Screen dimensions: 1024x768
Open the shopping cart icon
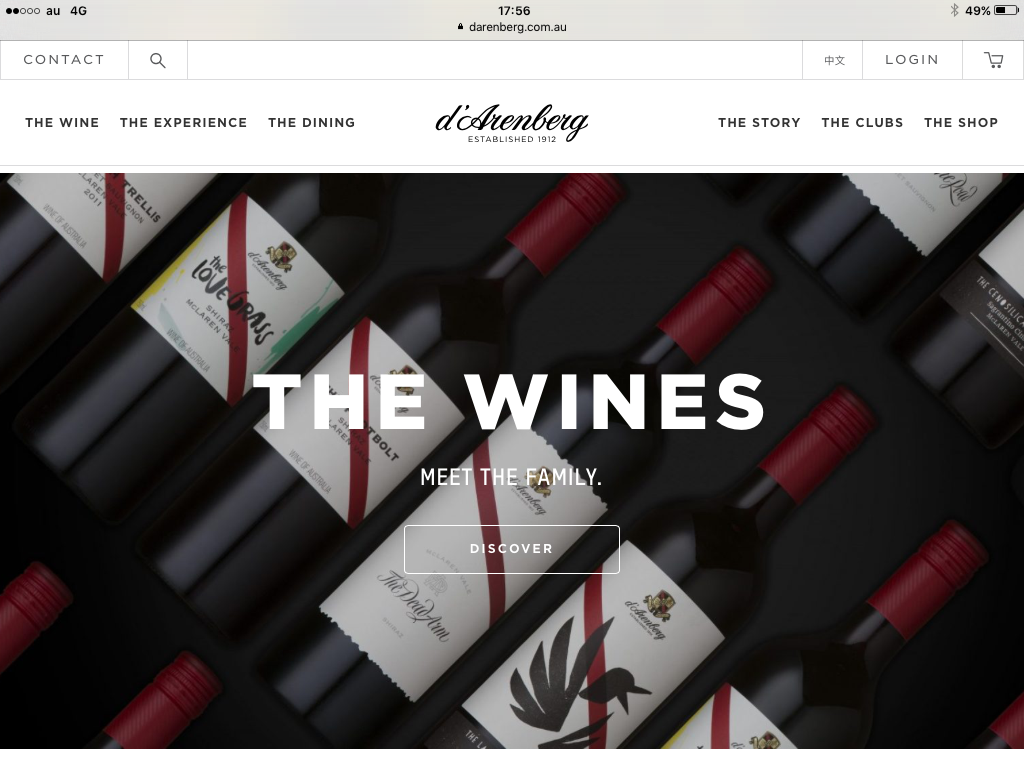coord(993,60)
